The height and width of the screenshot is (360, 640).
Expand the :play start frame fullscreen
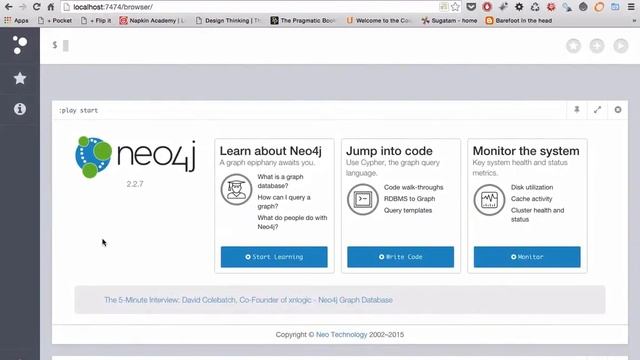pyautogui.click(x=598, y=110)
